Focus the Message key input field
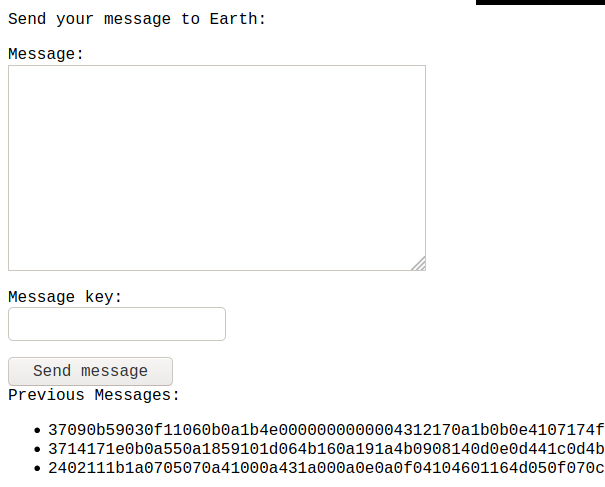Viewport: 605px width, 487px height. [x=117, y=324]
